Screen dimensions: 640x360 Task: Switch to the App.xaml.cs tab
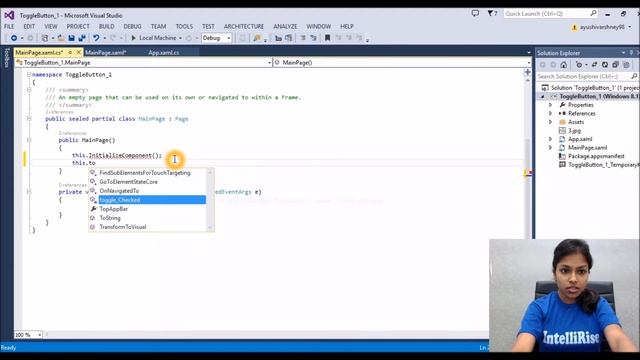pyautogui.click(x=164, y=53)
